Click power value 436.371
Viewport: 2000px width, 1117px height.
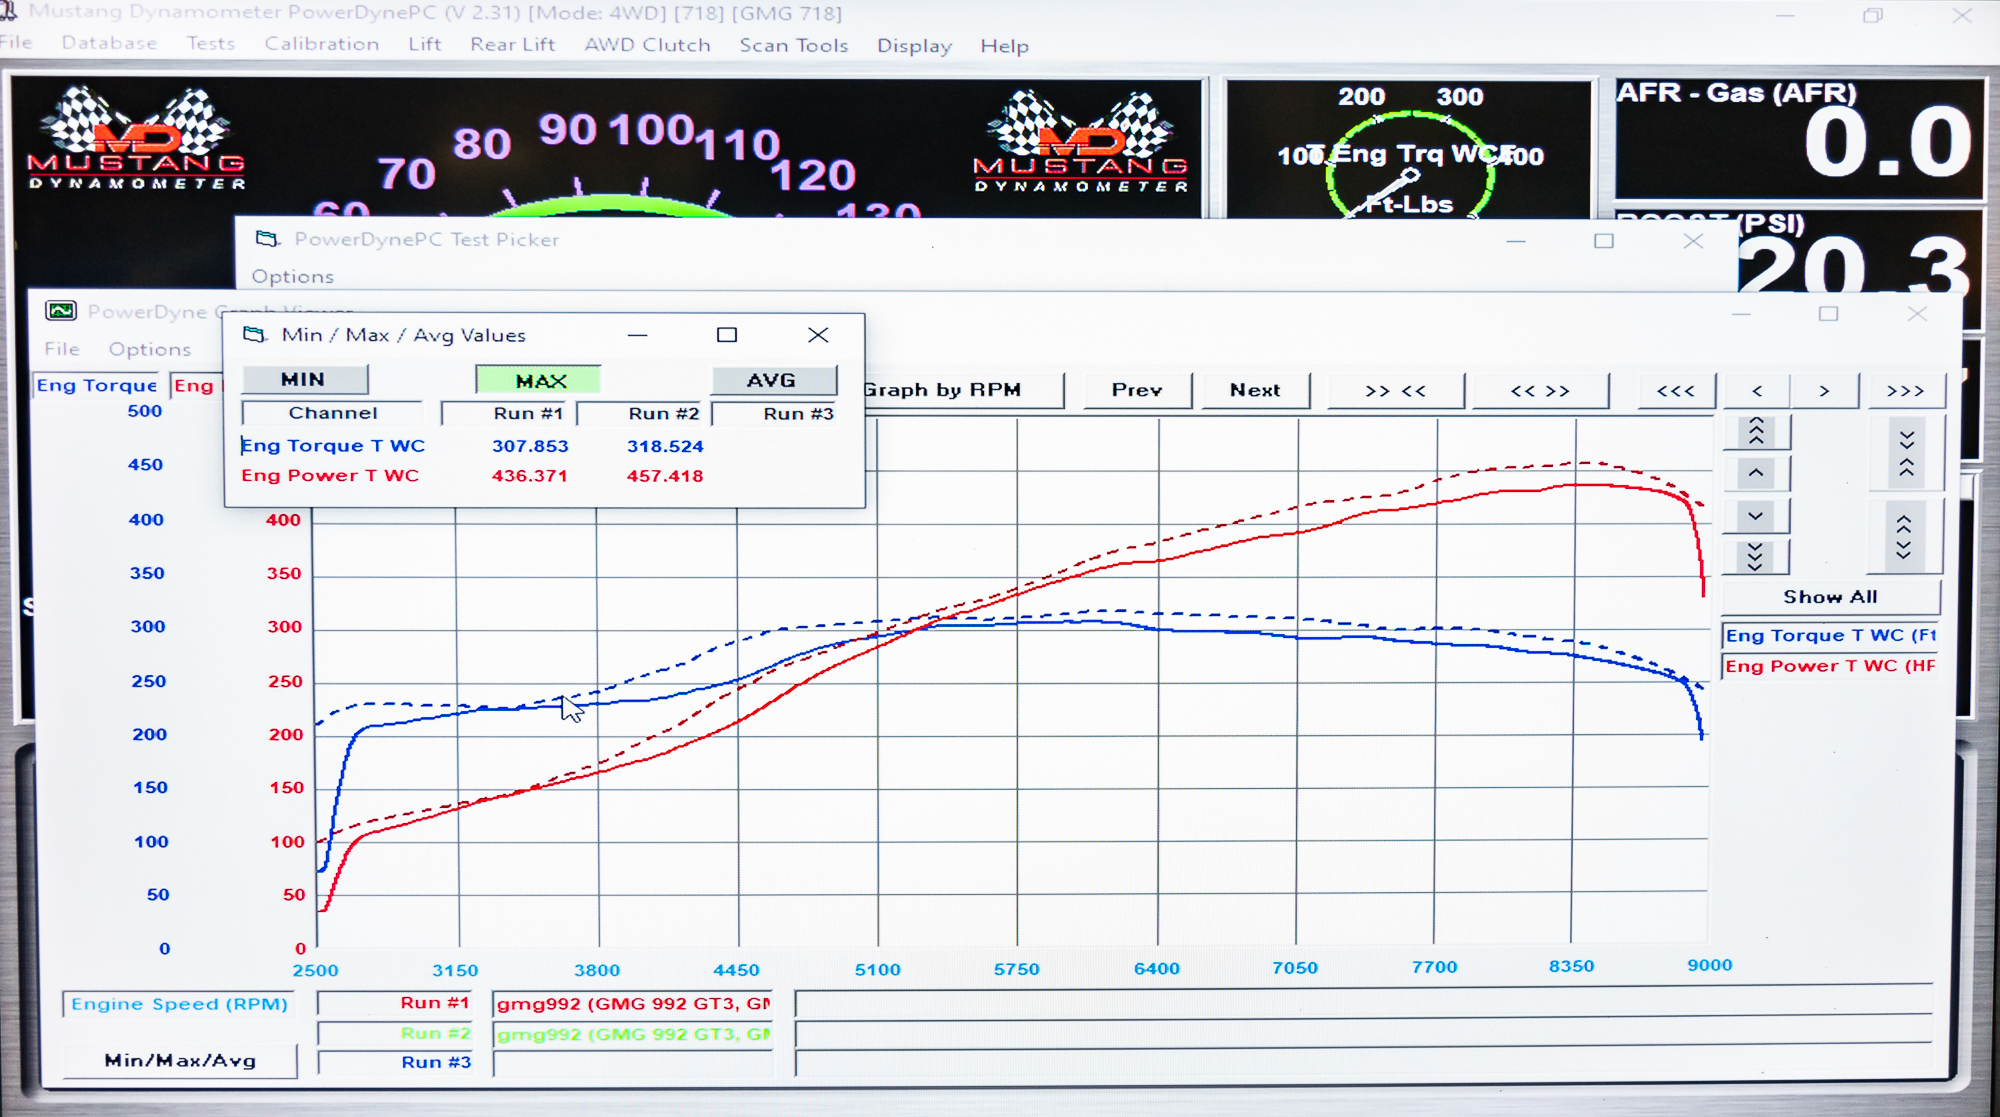pyautogui.click(x=530, y=476)
